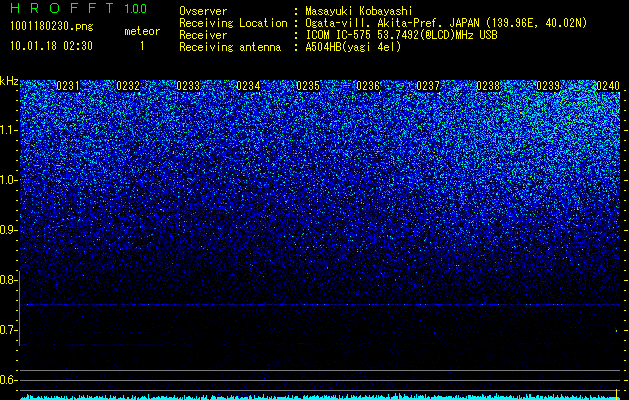Click the kHz axis unit label
This screenshot has height=400, width=629.
point(9,81)
